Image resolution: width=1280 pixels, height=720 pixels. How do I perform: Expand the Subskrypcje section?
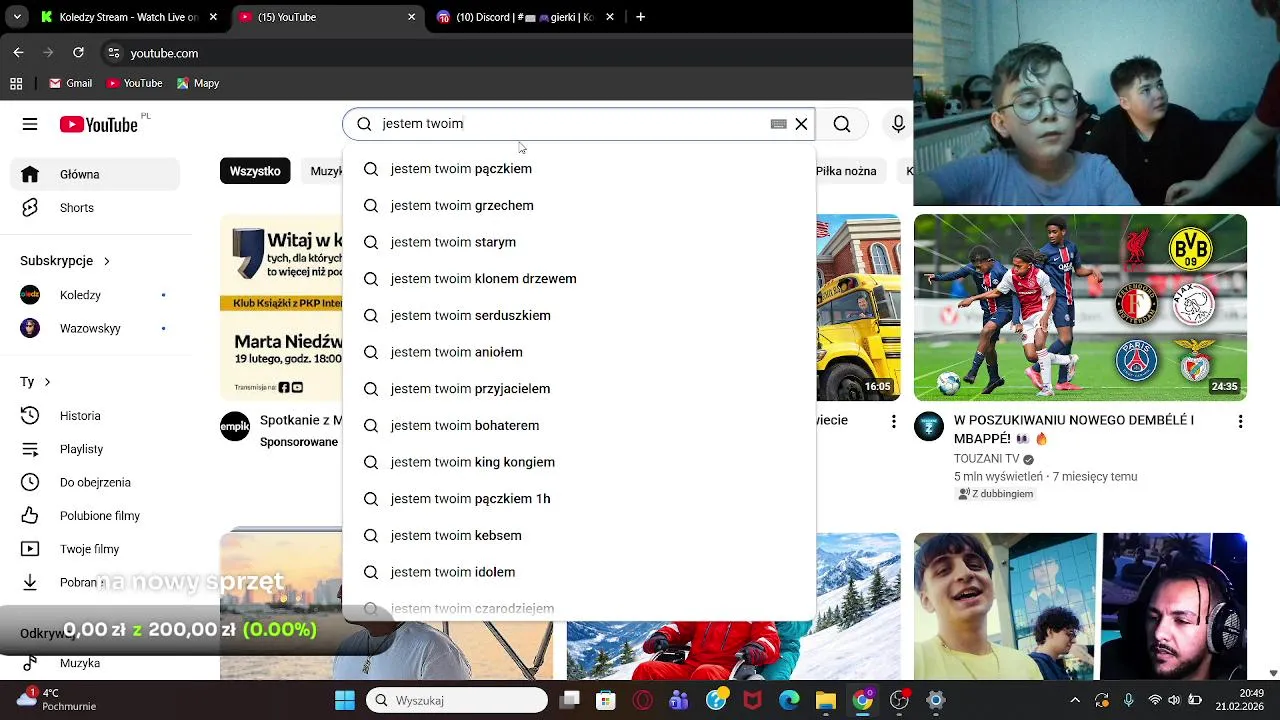coord(66,261)
